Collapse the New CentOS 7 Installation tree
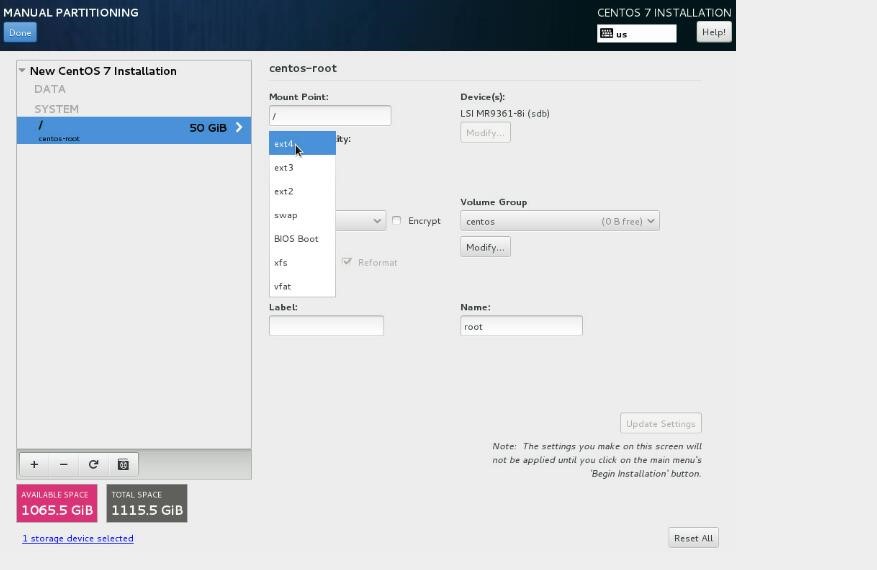This screenshot has height=570, width=877. 22,71
